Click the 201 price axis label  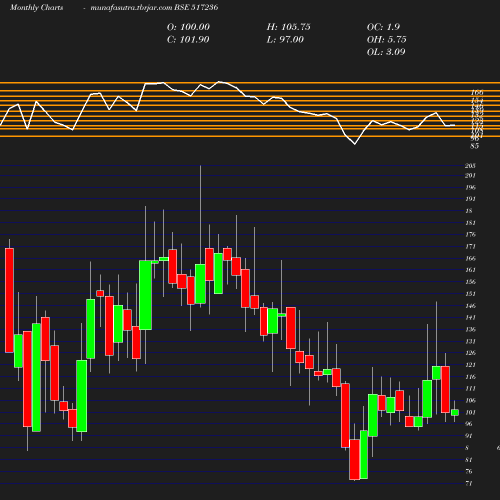(x=470, y=175)
